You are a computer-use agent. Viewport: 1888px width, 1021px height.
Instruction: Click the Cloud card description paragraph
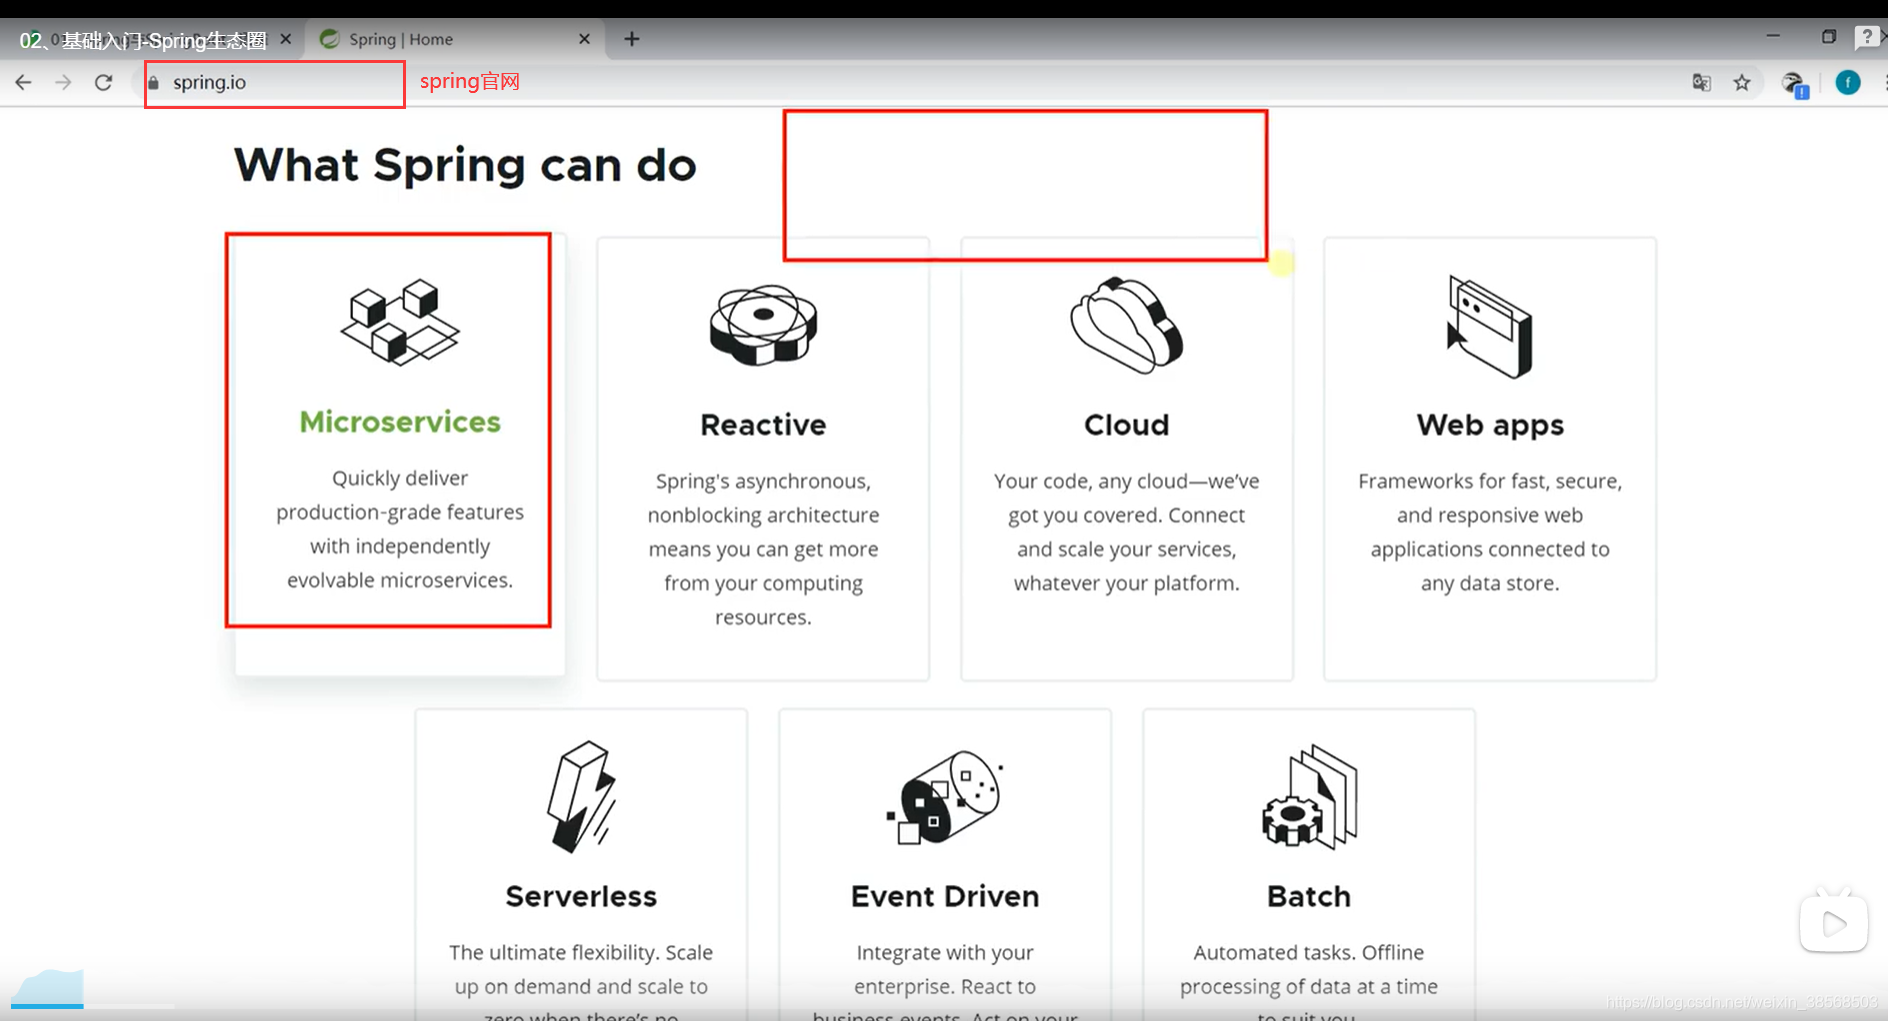pyautogui.click(x=1127, y=532)
